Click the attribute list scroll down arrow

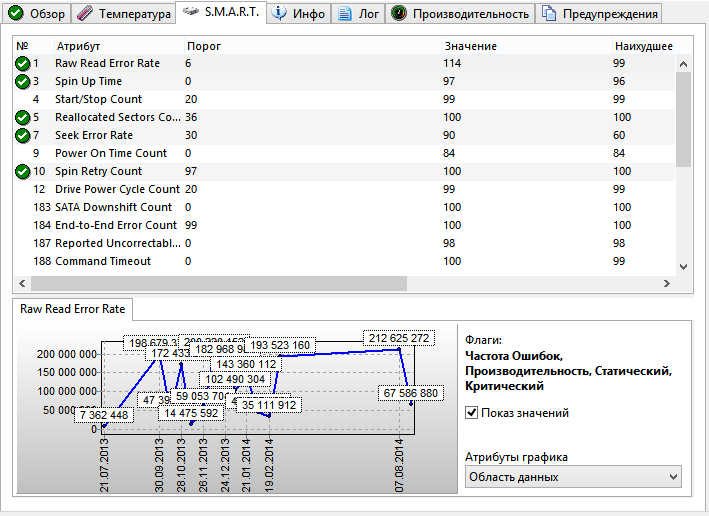pos(683,267)
